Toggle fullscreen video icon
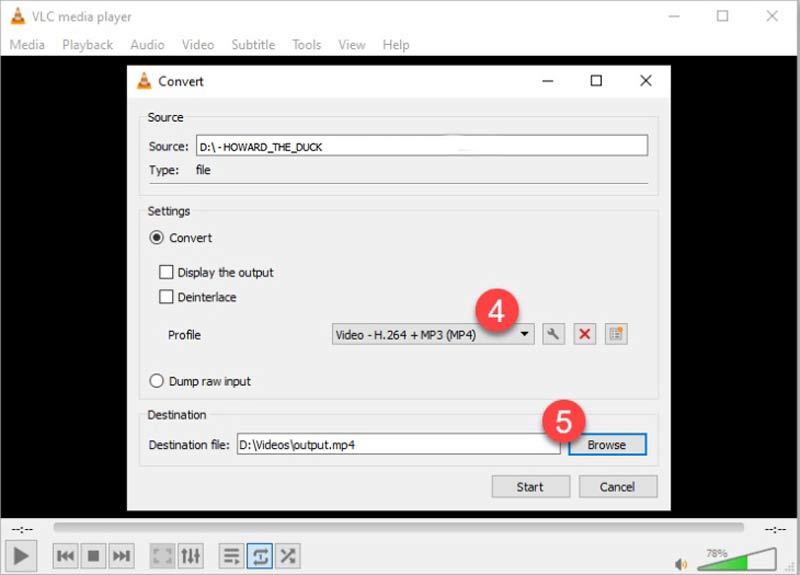This screenshot has height=575, width=800. pos(162,556)
